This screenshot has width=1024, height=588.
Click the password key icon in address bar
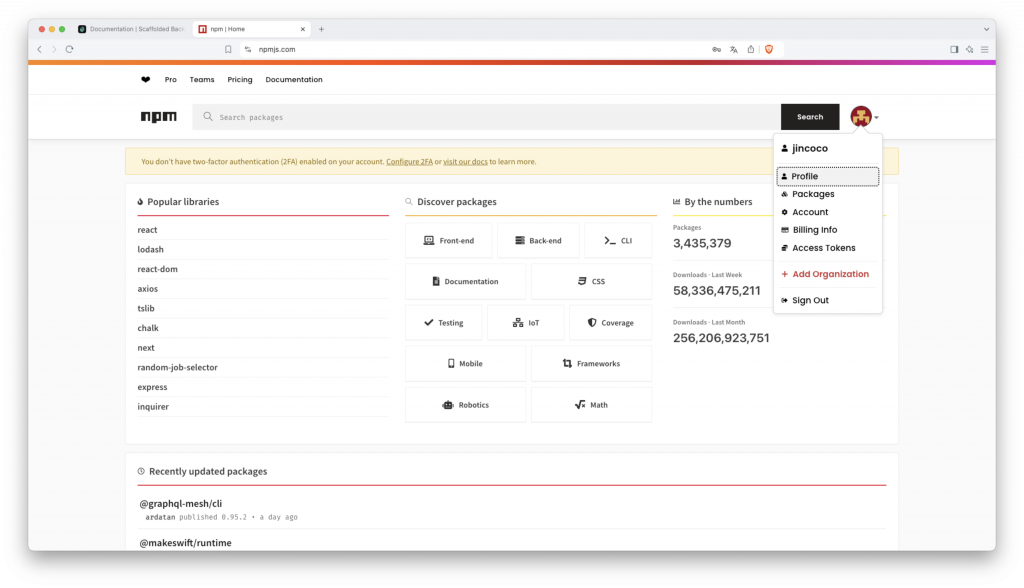point(716,49)
